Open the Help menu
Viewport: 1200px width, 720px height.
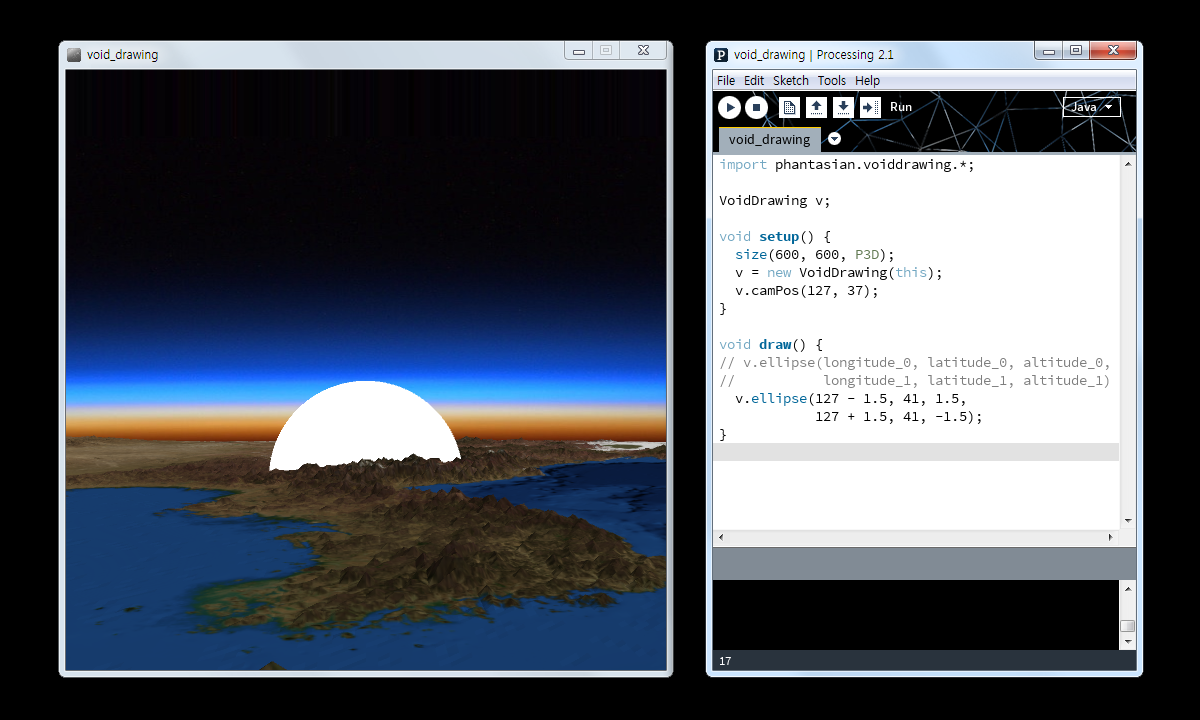click(x=868, y=80)
